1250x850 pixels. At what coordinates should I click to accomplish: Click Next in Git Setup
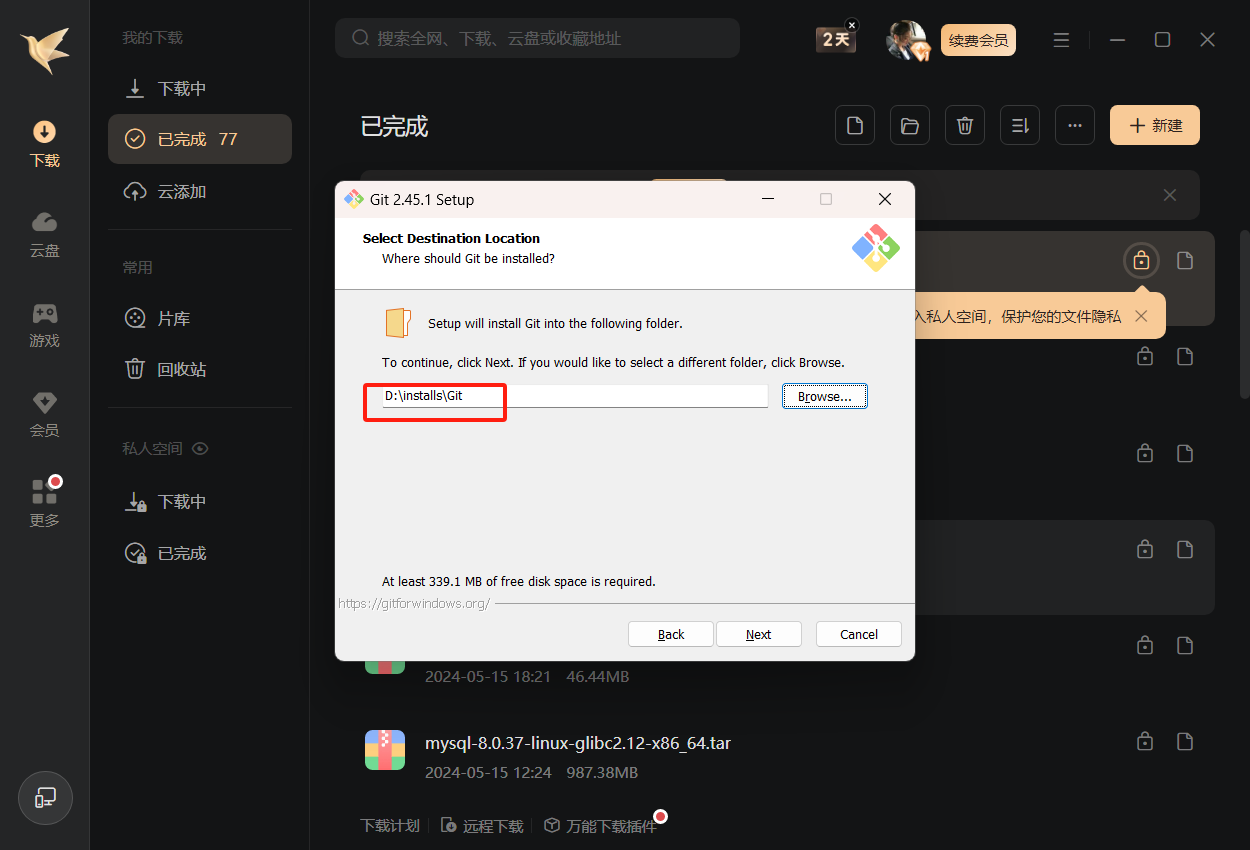click(759, 634)
